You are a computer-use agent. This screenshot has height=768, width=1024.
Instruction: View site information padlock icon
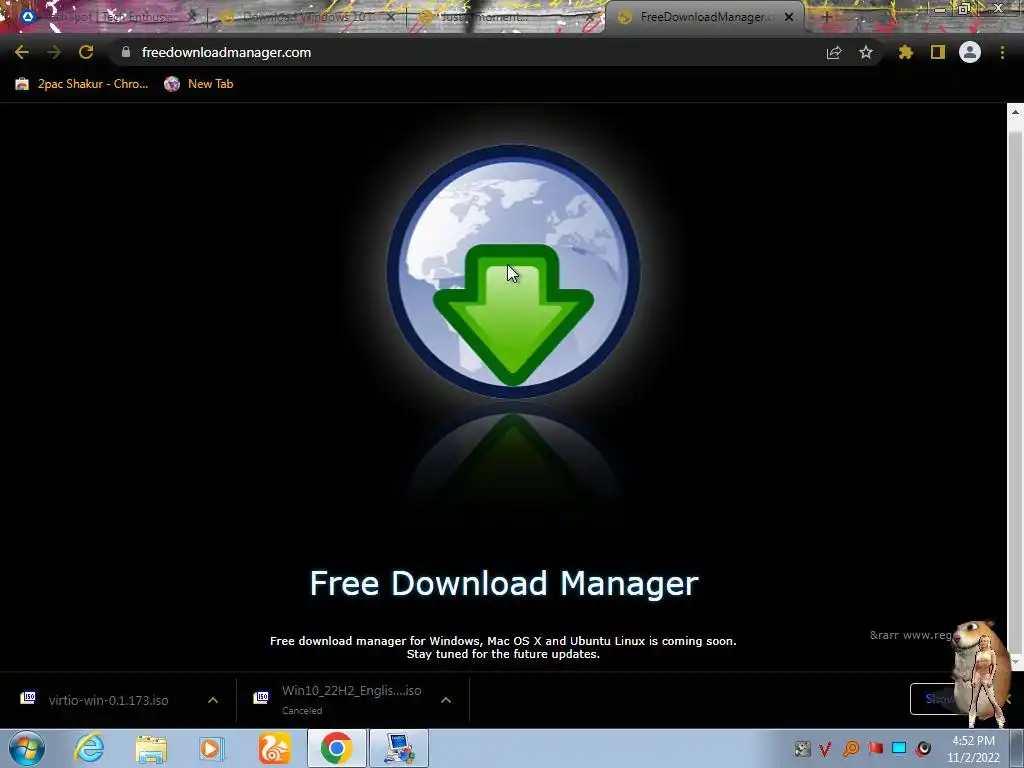pos(126,52)
